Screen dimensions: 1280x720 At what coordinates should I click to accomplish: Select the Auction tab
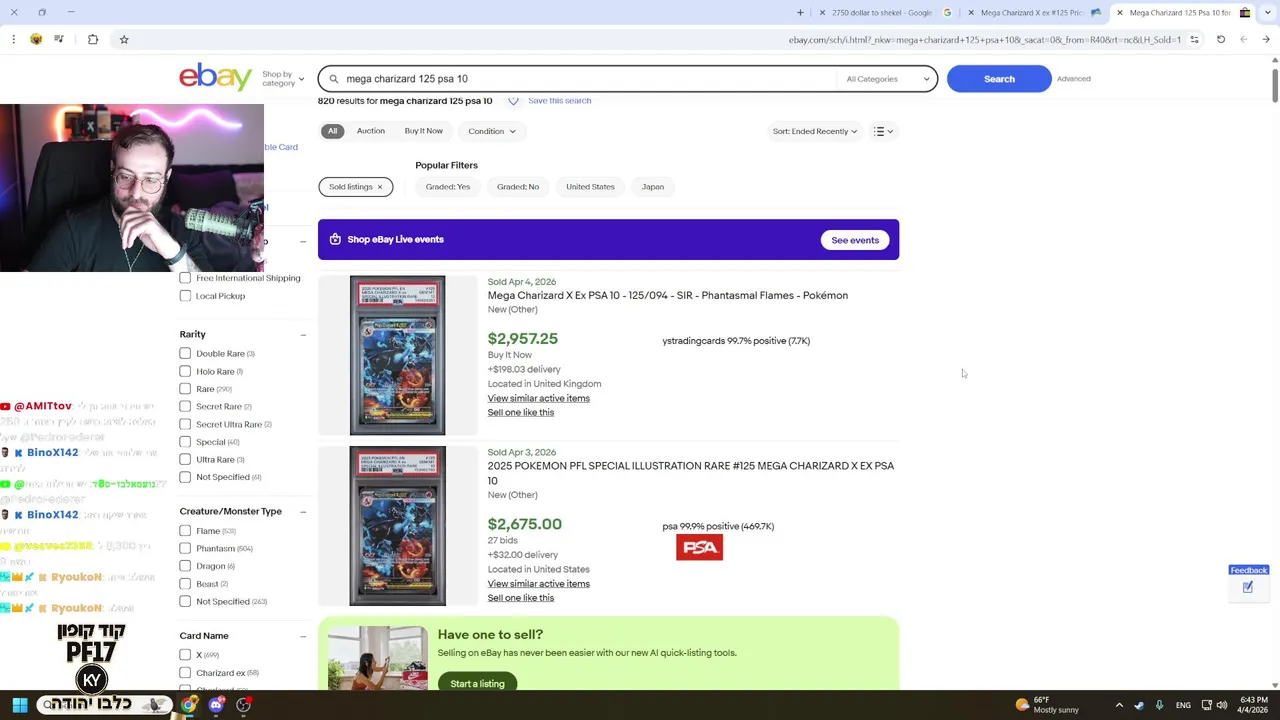click(370, 131)
